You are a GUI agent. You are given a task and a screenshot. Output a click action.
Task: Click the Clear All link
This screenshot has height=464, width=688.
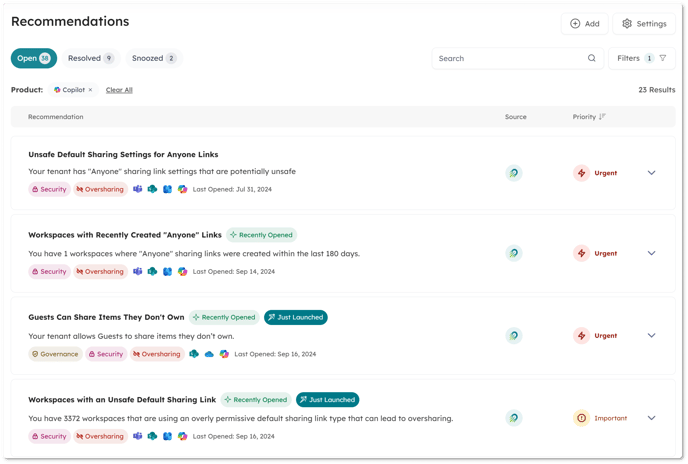point(119,90)
